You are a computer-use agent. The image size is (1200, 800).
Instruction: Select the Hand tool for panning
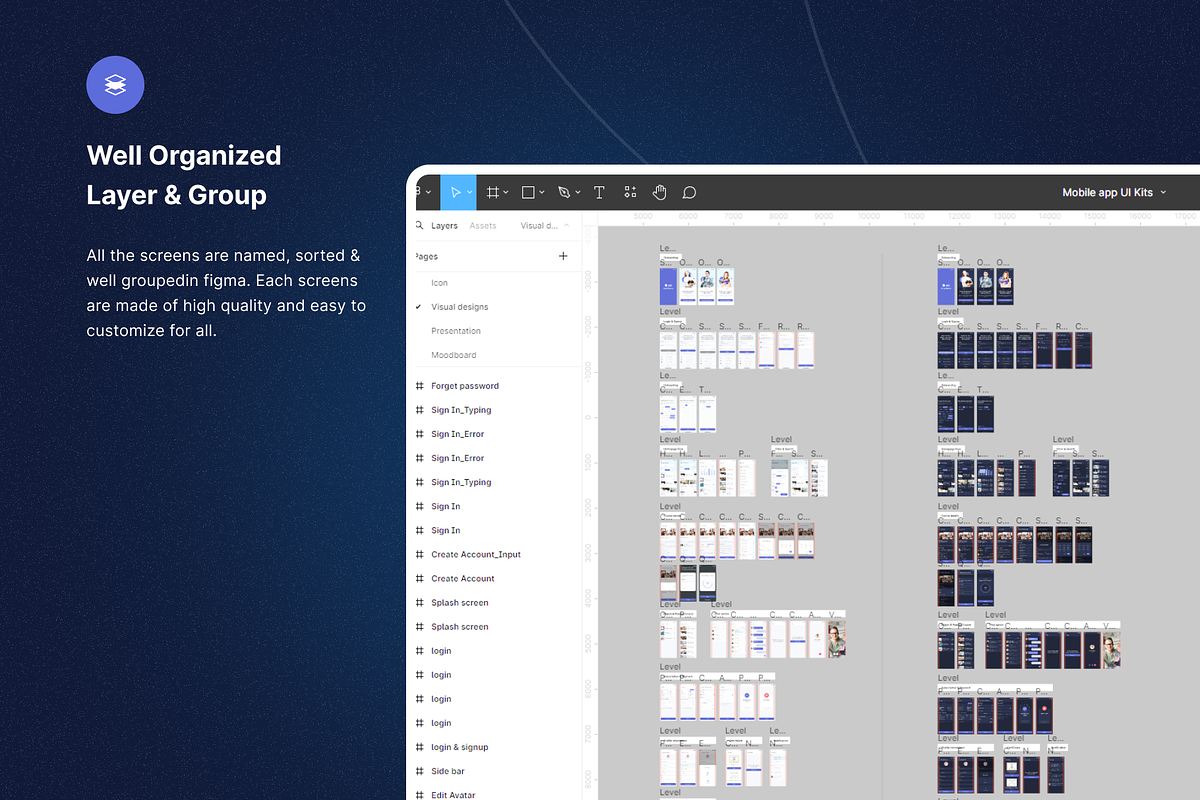659,192
